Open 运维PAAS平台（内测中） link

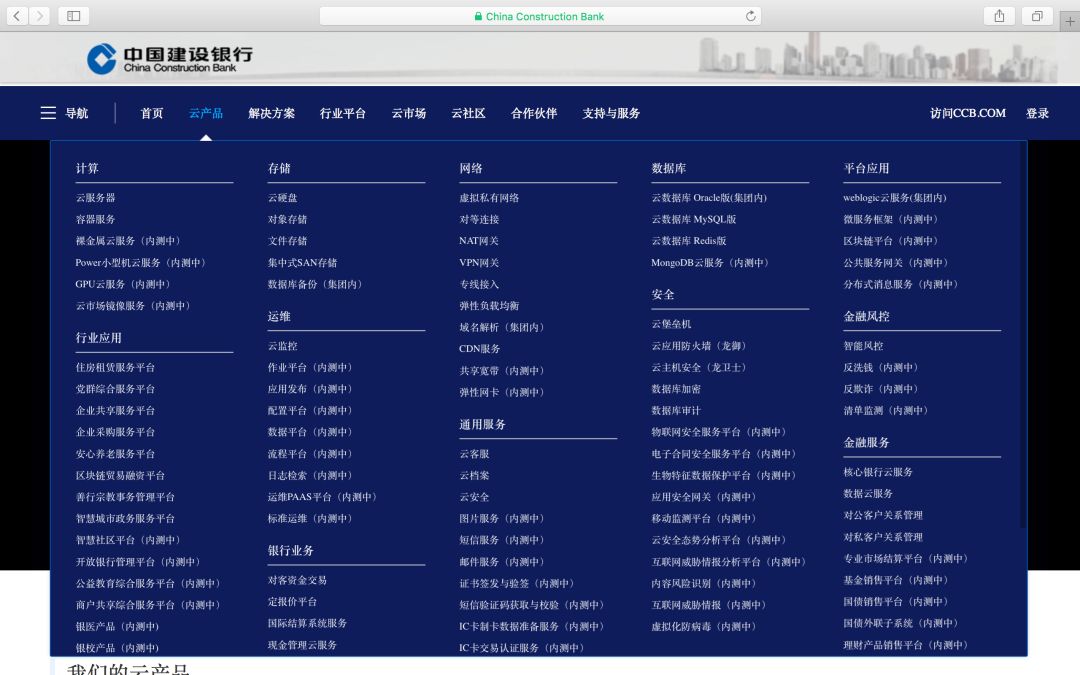click(x=322, y=497)
